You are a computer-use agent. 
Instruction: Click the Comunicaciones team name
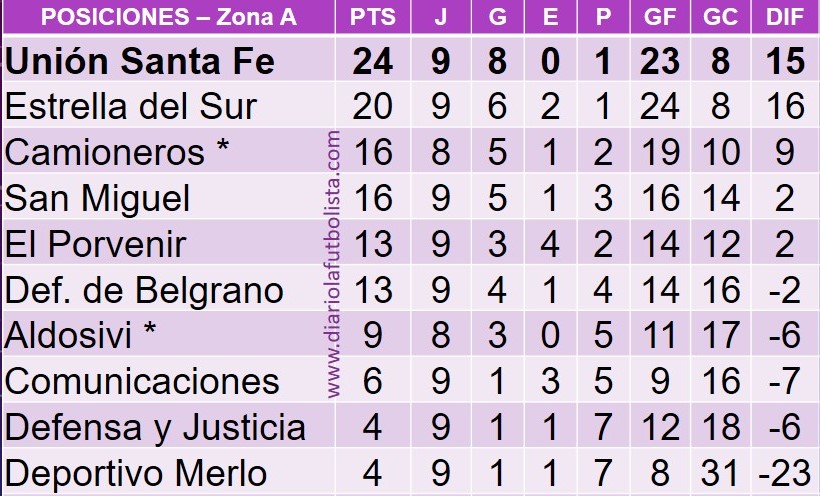(142, 381)
